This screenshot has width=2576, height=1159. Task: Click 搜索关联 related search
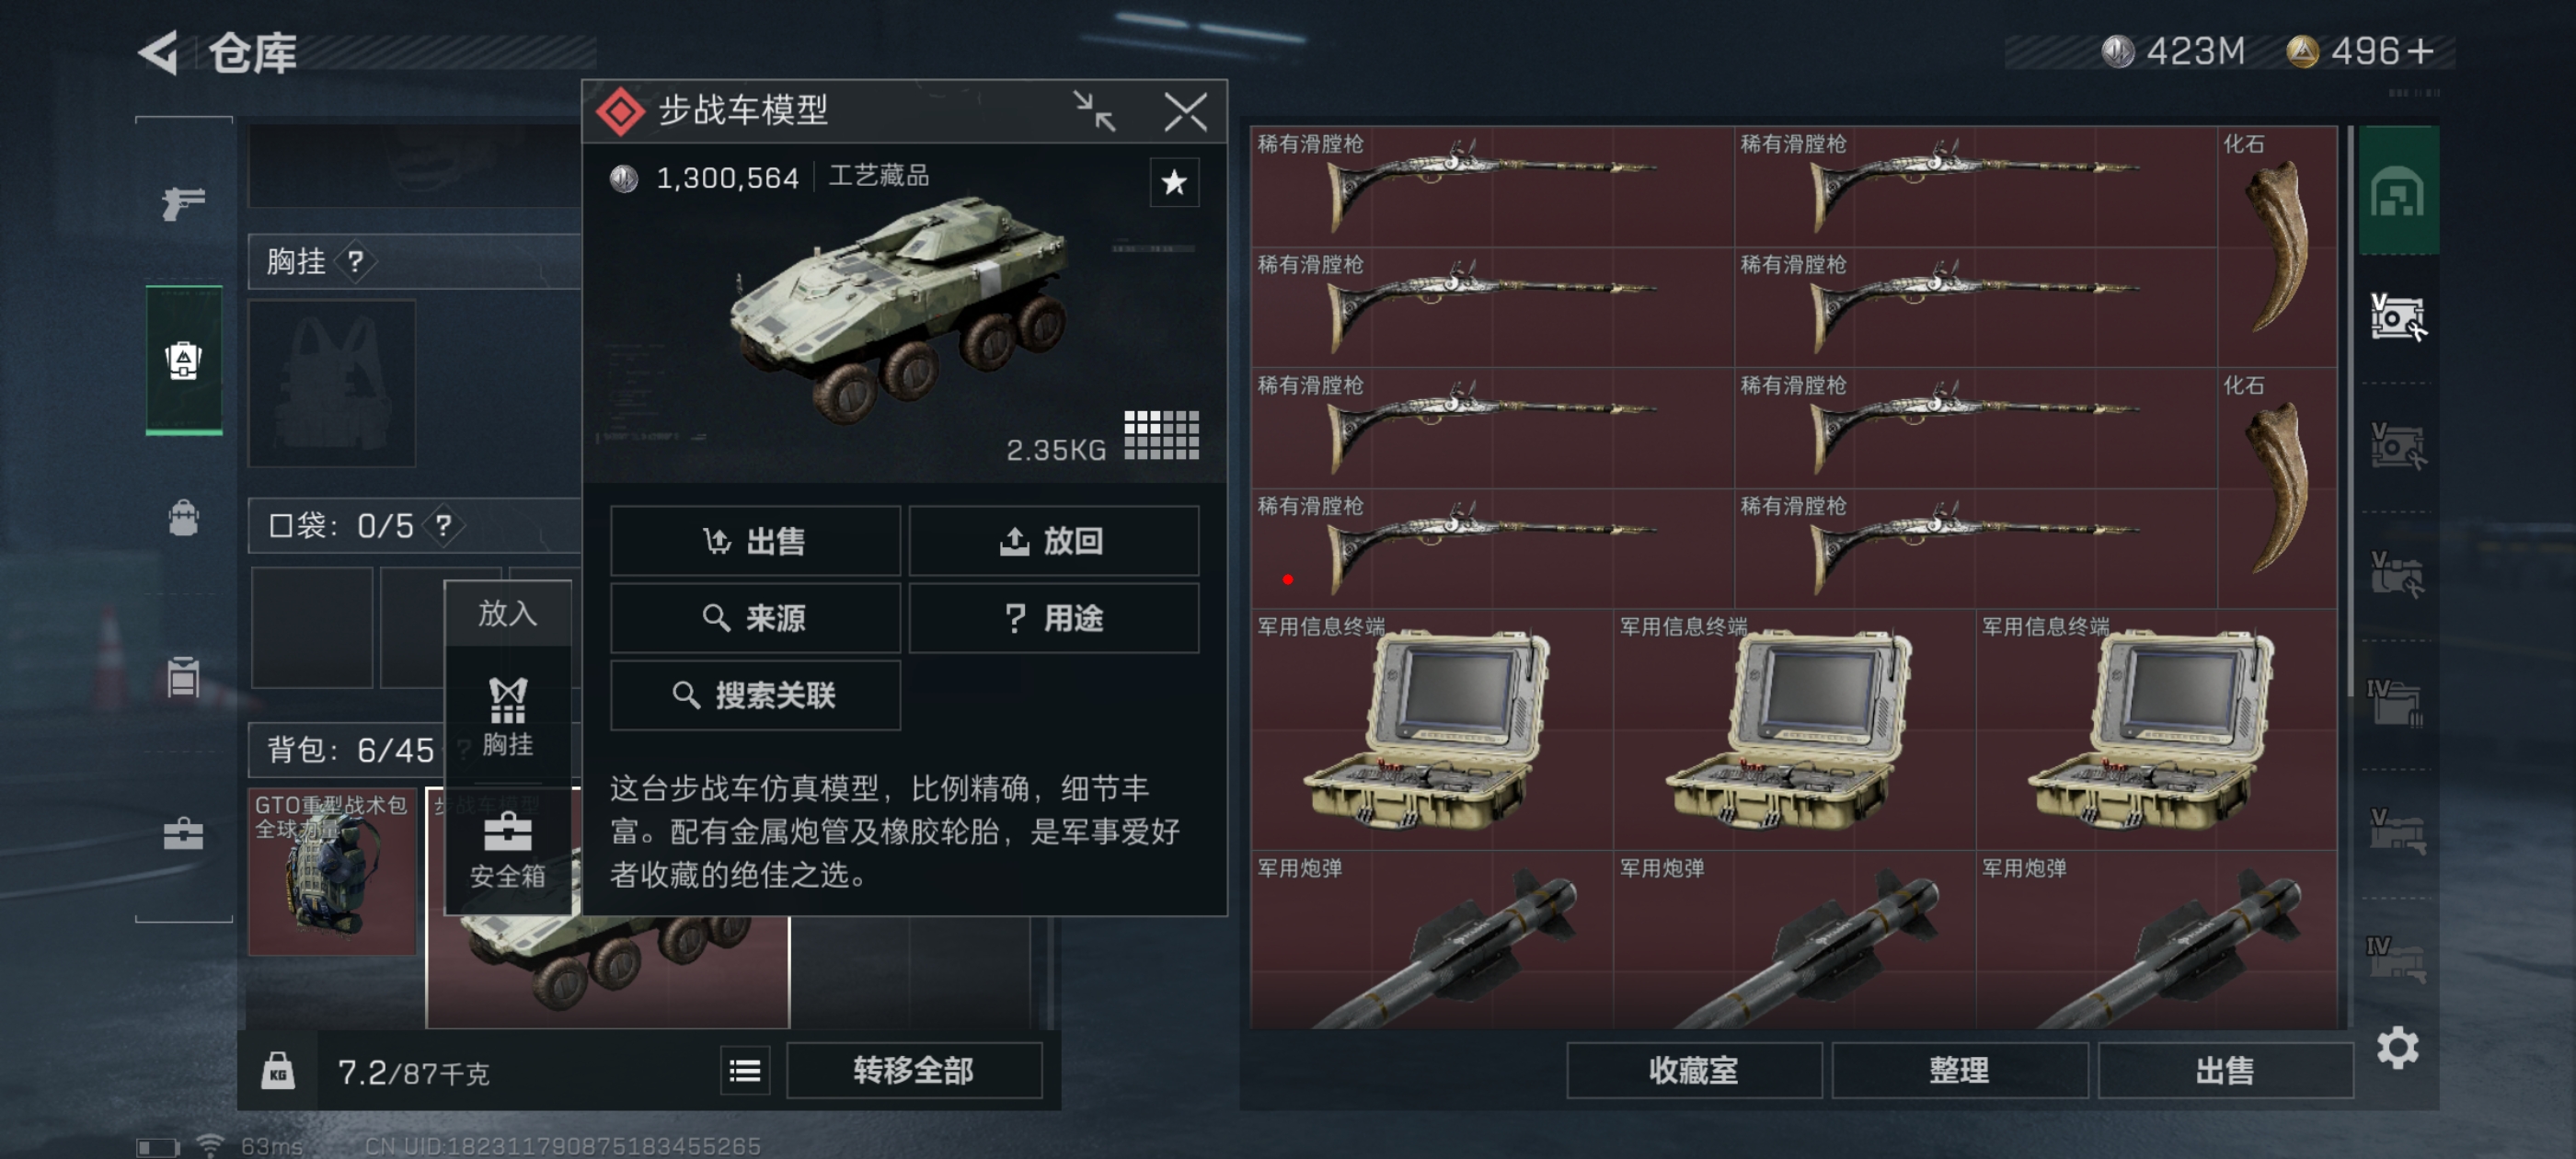coord(755,695)
